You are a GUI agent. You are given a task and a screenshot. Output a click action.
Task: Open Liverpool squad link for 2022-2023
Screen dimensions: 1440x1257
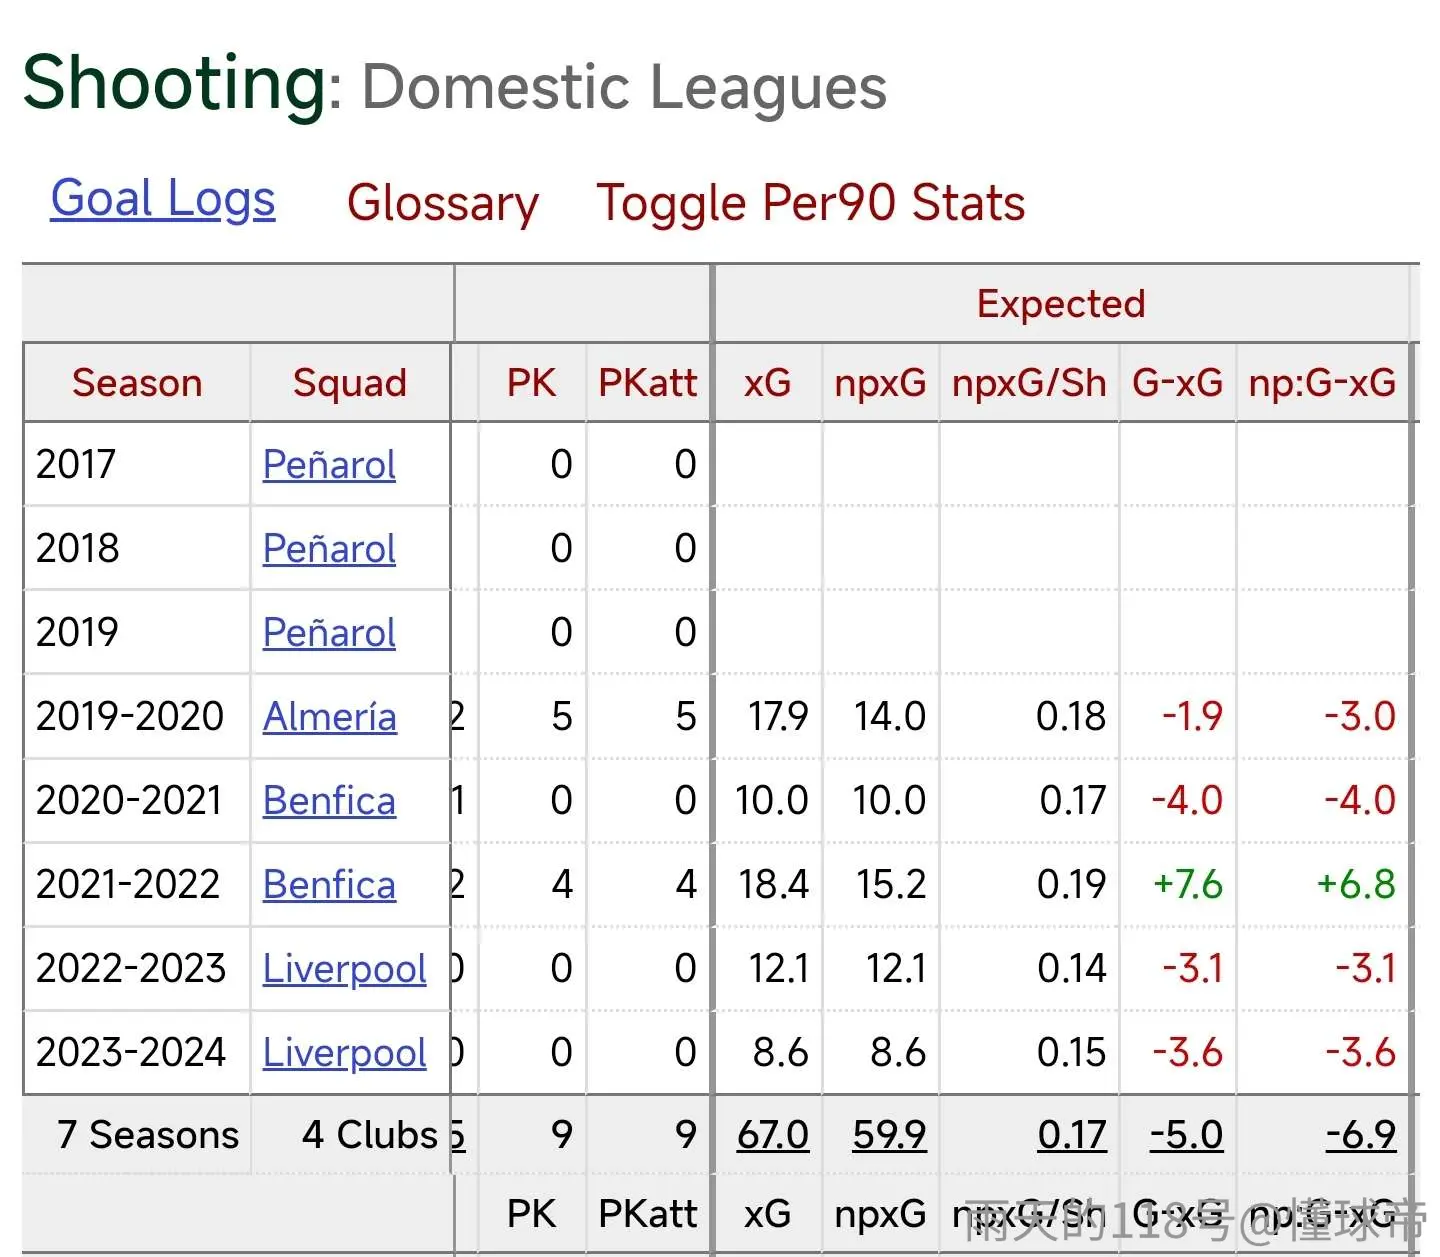pyautogui.click(x=345, y=969)
